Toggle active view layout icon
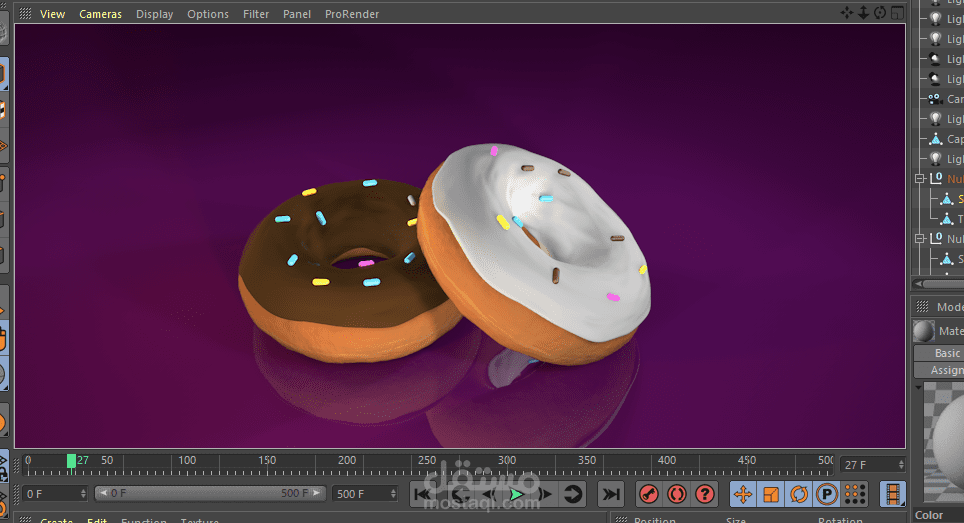 click(898, 13)
